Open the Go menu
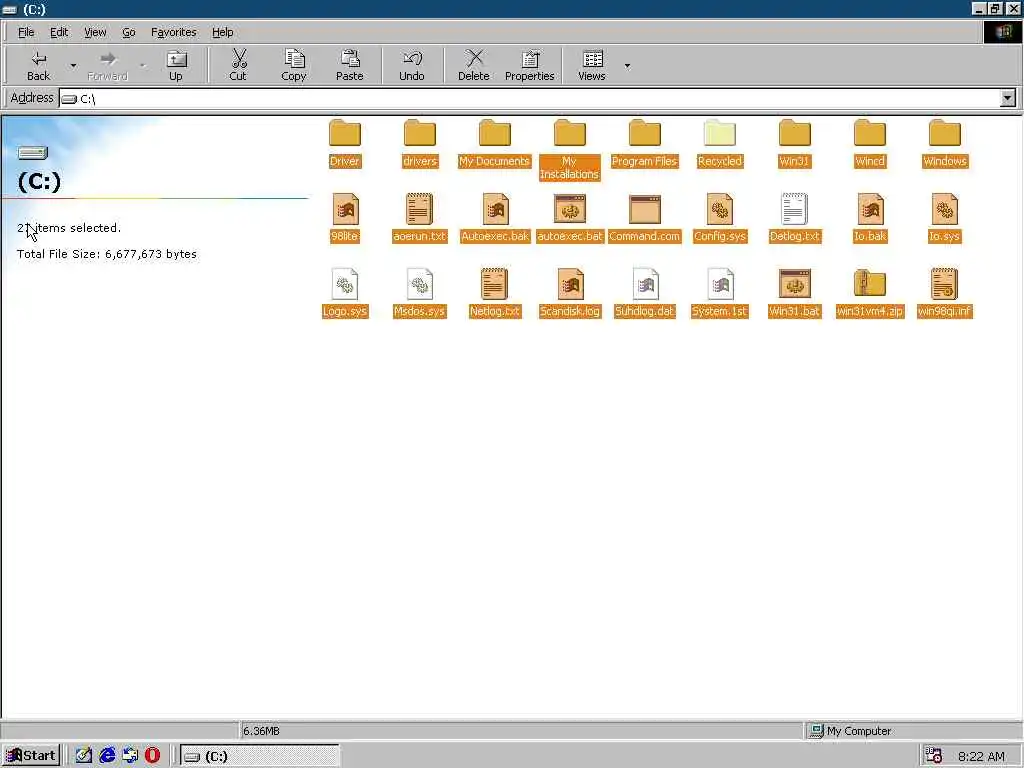This screenshot has width=1024, height=768. [129, 32]
